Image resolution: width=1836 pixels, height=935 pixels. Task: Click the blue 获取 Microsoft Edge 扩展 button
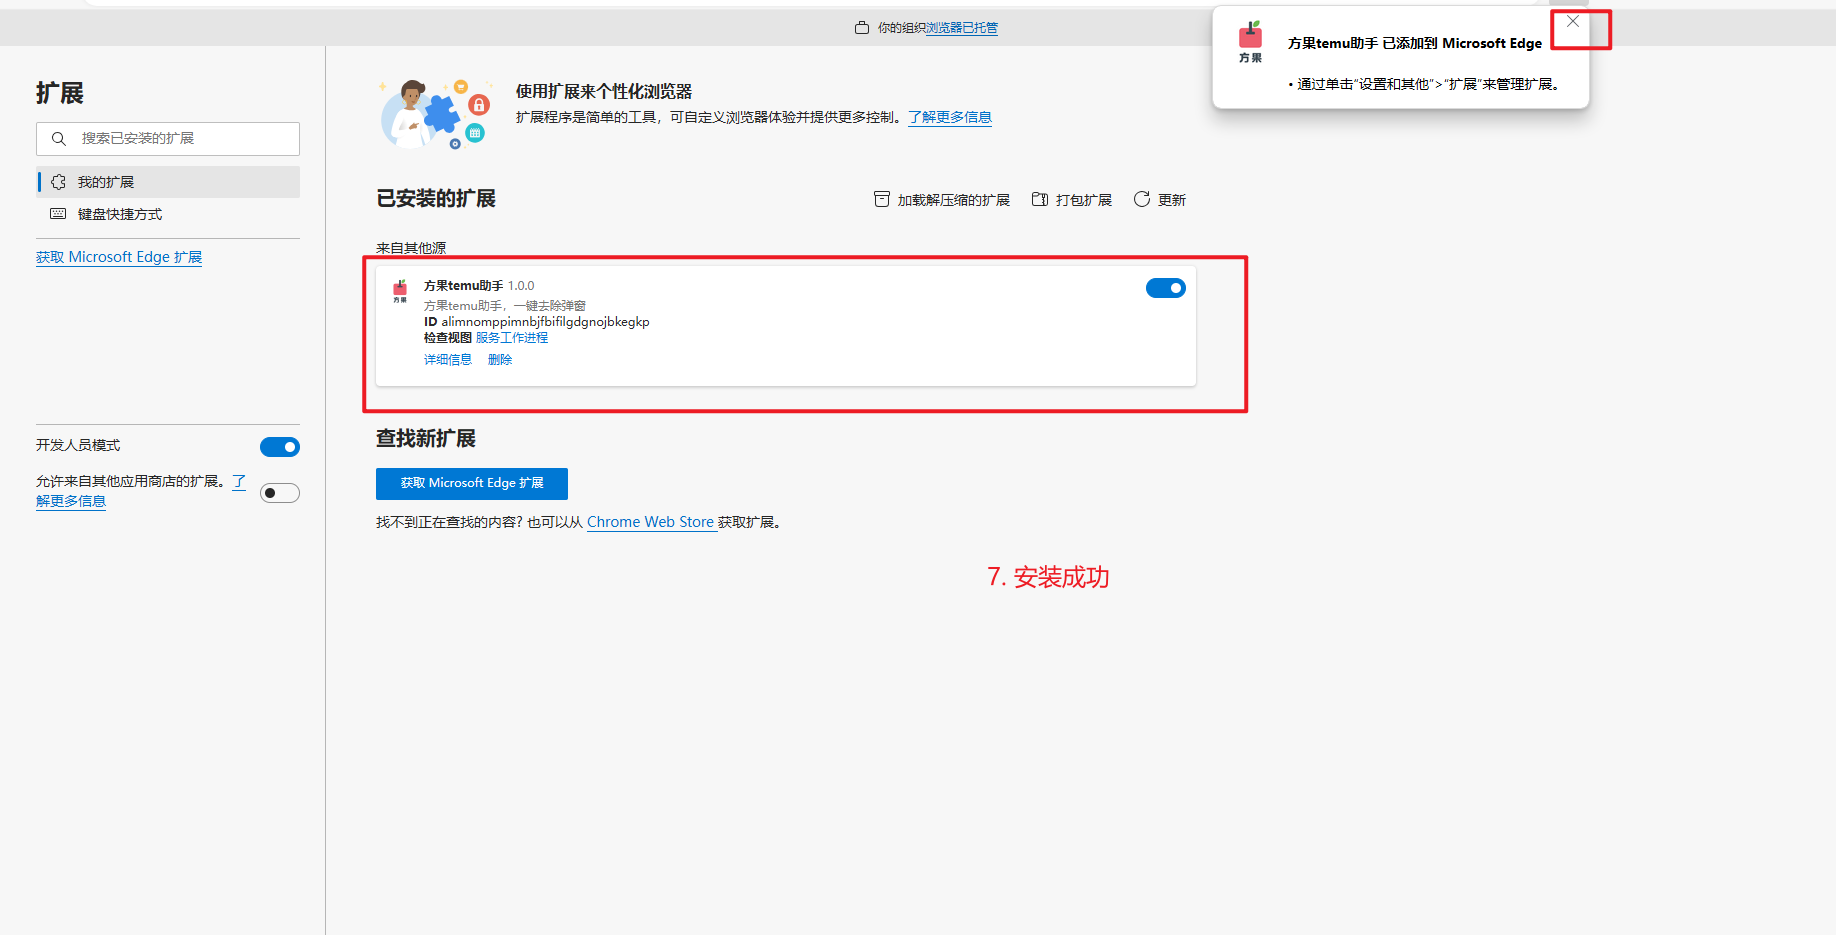(472, 483)
